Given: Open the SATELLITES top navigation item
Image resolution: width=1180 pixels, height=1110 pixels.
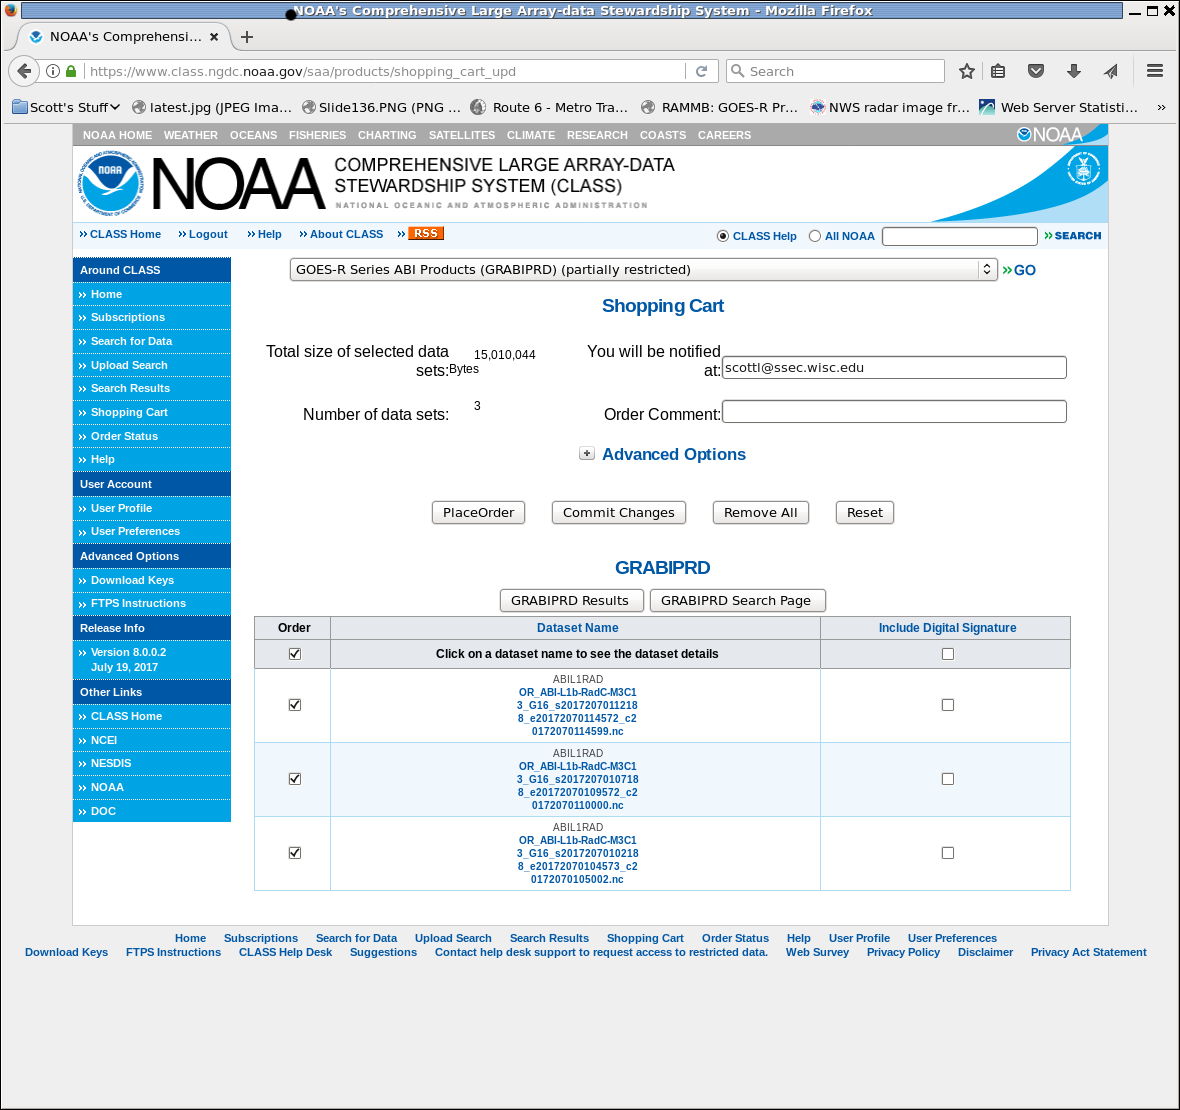Looking at the screenshot, I should pos(462,135).
